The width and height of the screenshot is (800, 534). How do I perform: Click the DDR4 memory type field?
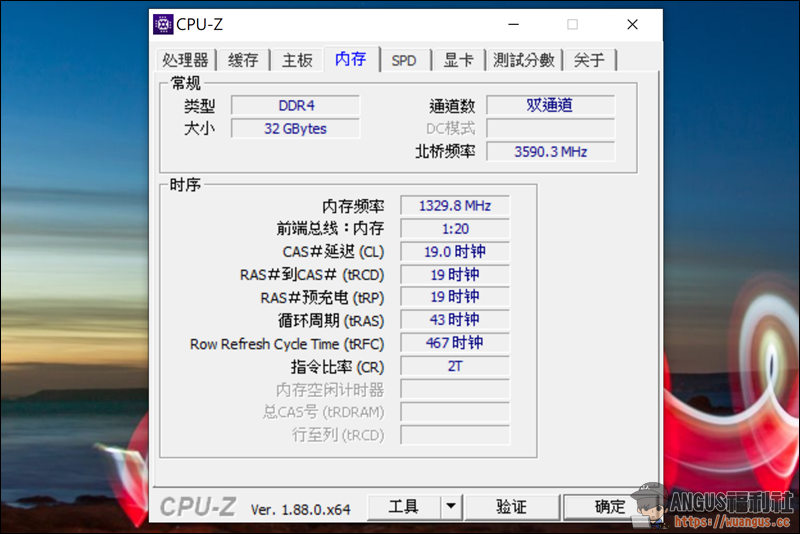[x=295, y=106]
